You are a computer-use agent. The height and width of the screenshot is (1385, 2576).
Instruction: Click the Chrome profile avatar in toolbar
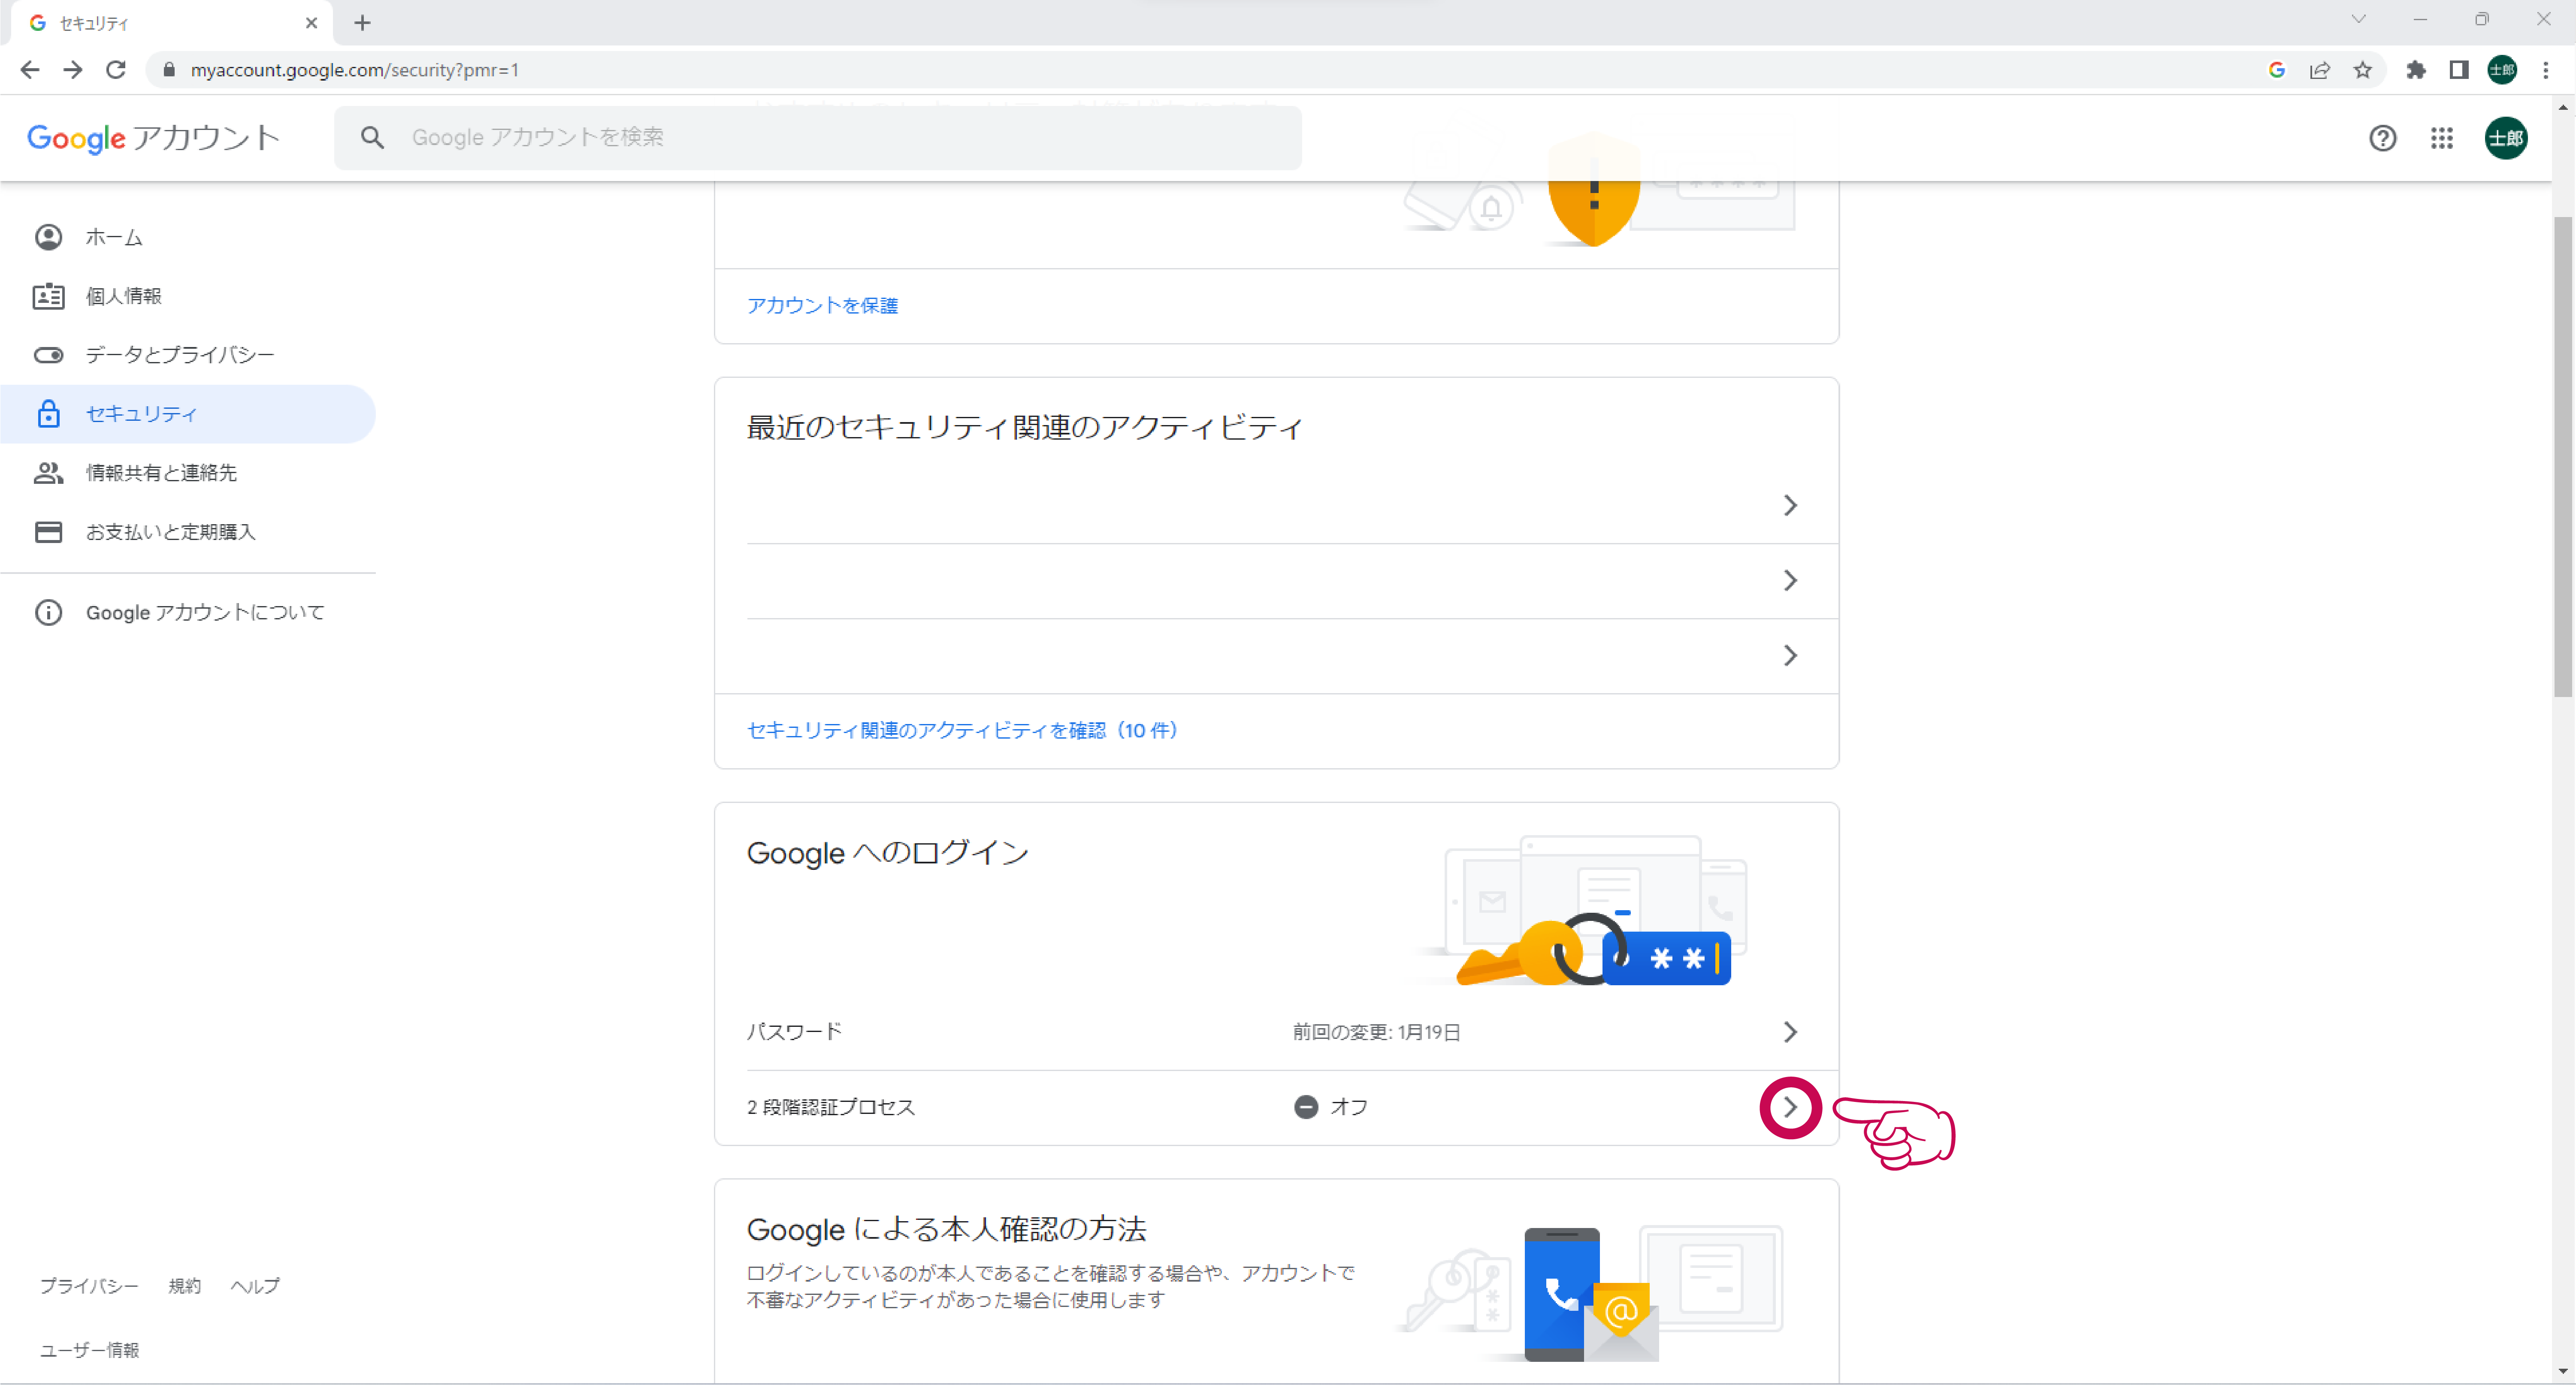tap(2502, 70)
